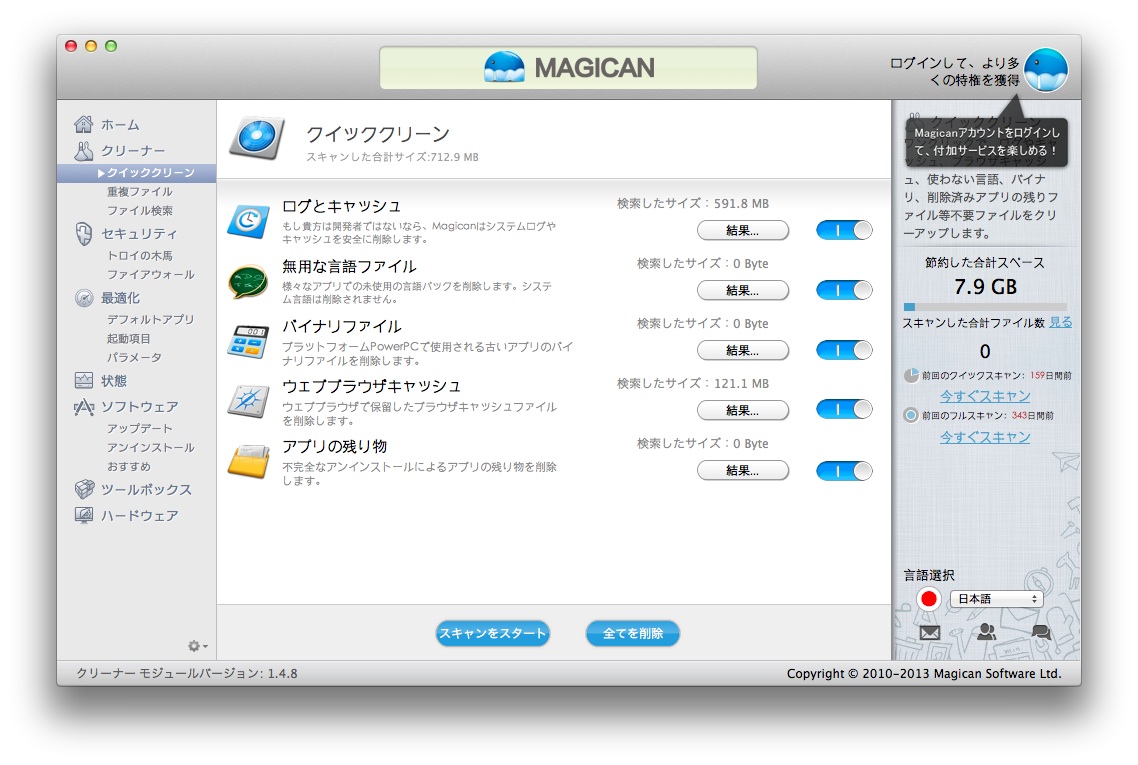The image size is (1138, 765).
Task: Click the 最適化 gauge icon
Action: (x=83, y=298)
